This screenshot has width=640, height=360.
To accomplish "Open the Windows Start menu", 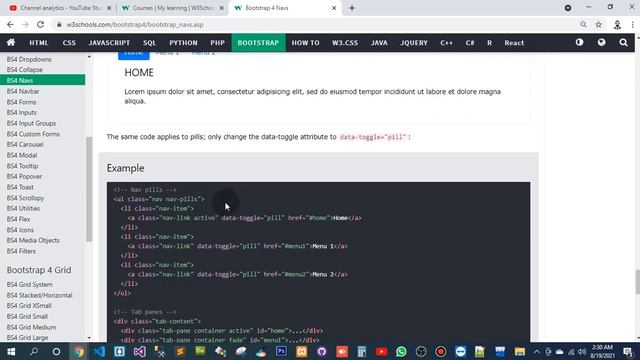I will pos(11,351).
